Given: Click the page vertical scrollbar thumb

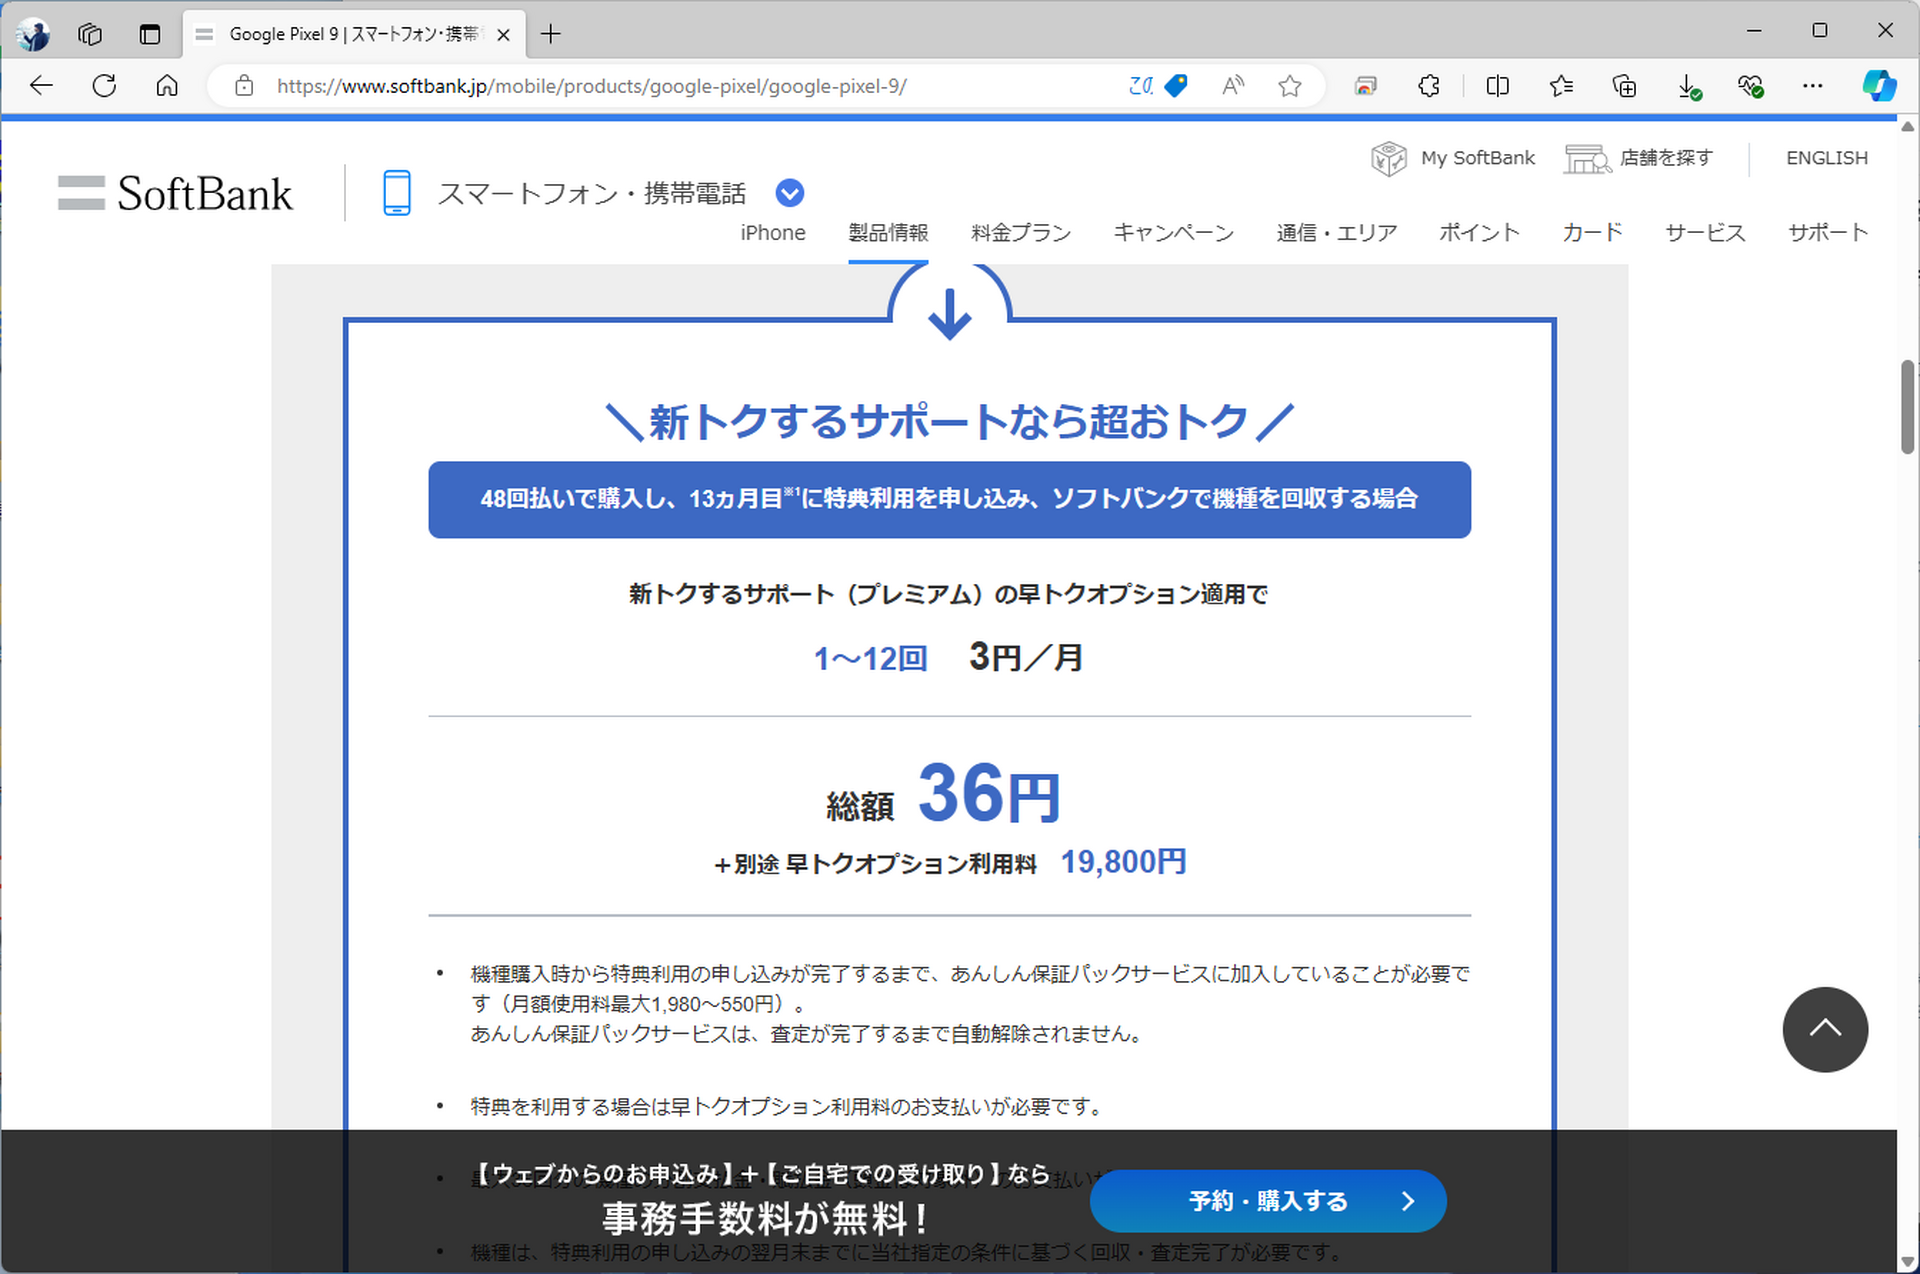Looking at the screenshot, I should pyautogui.click(x=1908, y=406).
